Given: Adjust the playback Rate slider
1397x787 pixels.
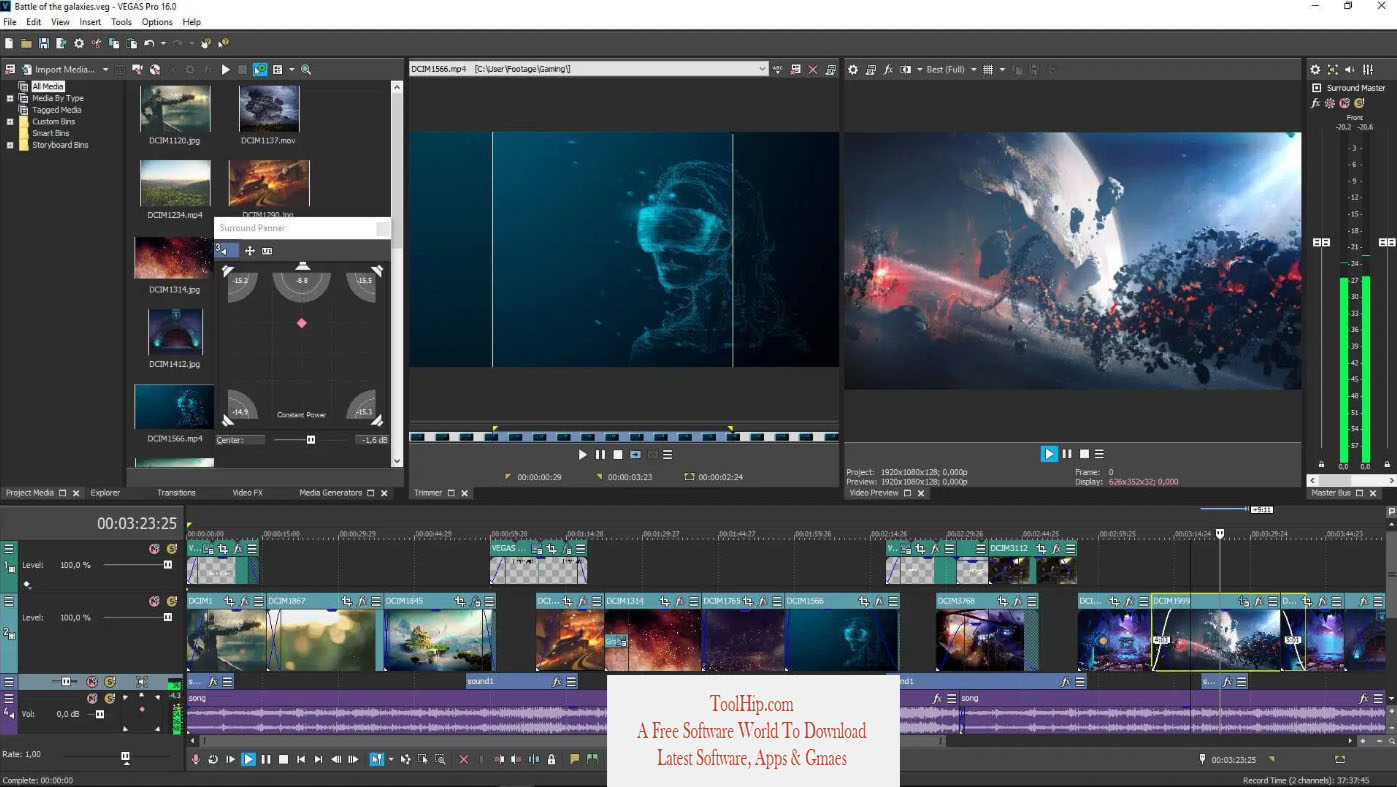Looking at the screenshot, I should tap(125, 758).
